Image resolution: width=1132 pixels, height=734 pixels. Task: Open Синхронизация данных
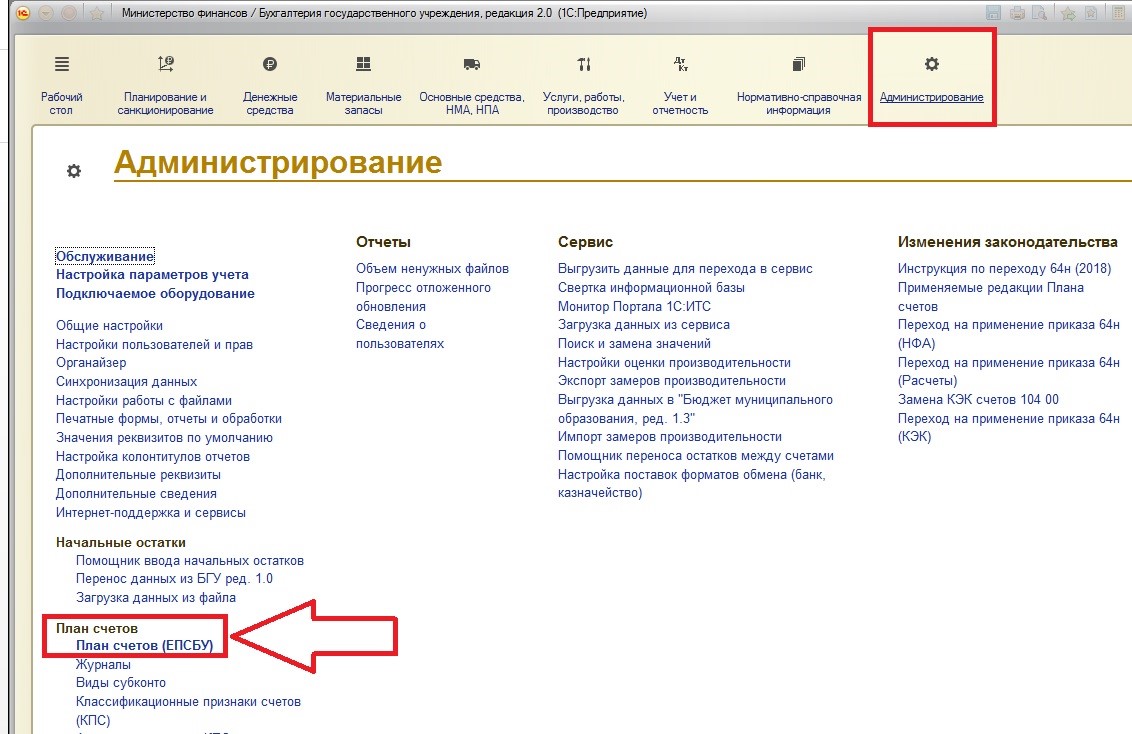coord(126,381)
